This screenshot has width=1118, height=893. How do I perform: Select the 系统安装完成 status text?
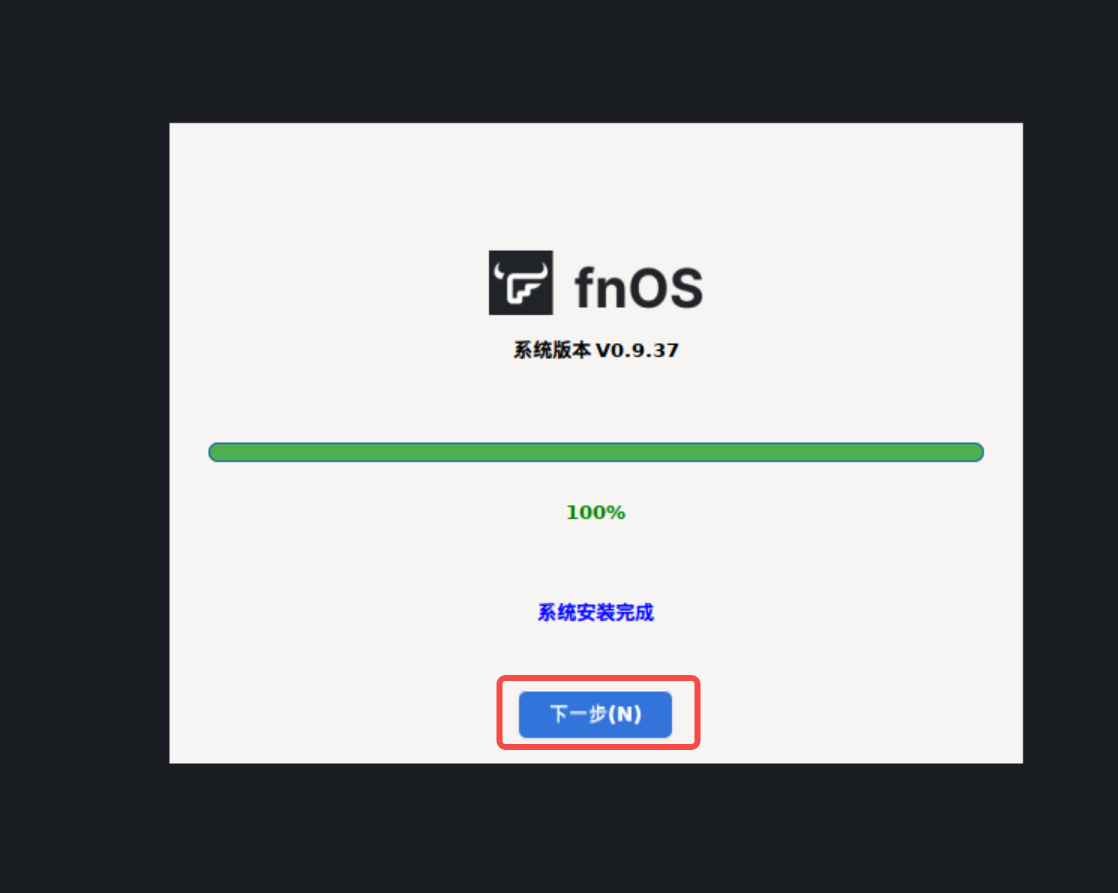pos(595,613)
